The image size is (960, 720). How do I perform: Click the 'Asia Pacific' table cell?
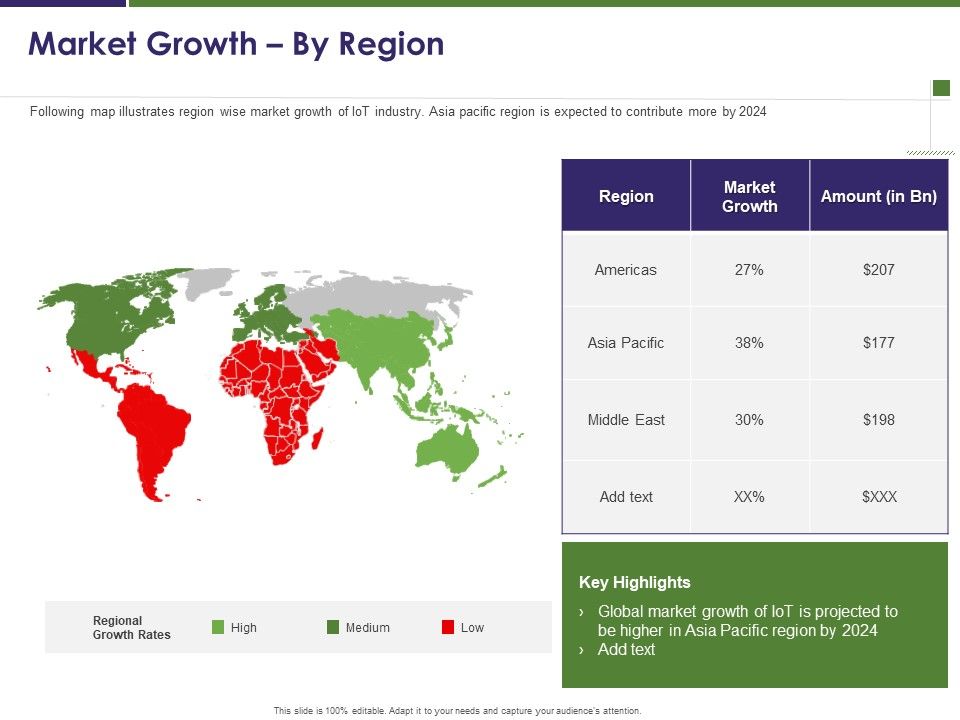626,343
